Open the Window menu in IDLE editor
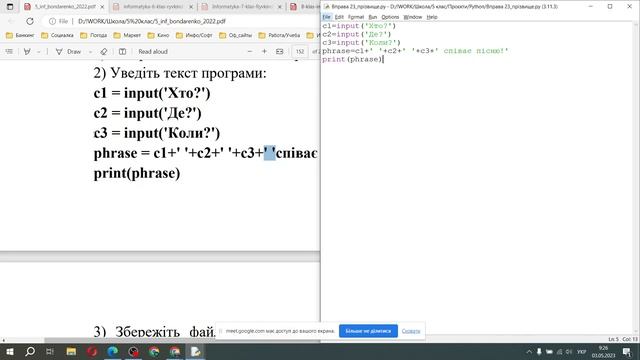640x360 pixels. tap(413, 17)
